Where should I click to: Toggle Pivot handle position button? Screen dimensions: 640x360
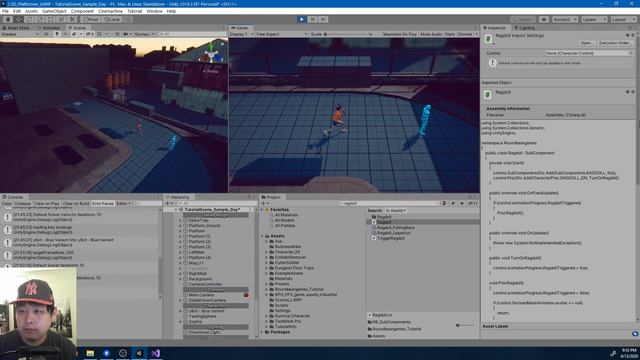[91, 19]
